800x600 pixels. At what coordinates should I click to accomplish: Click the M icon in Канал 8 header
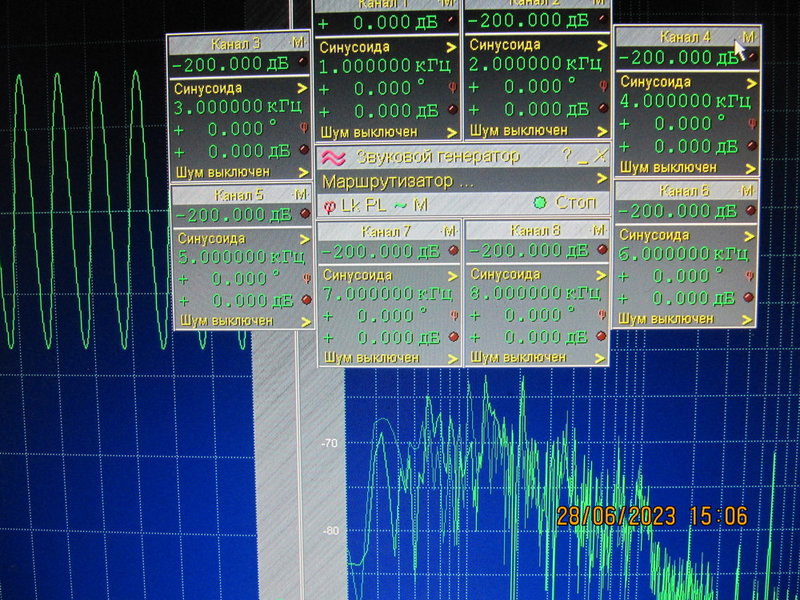598,230
